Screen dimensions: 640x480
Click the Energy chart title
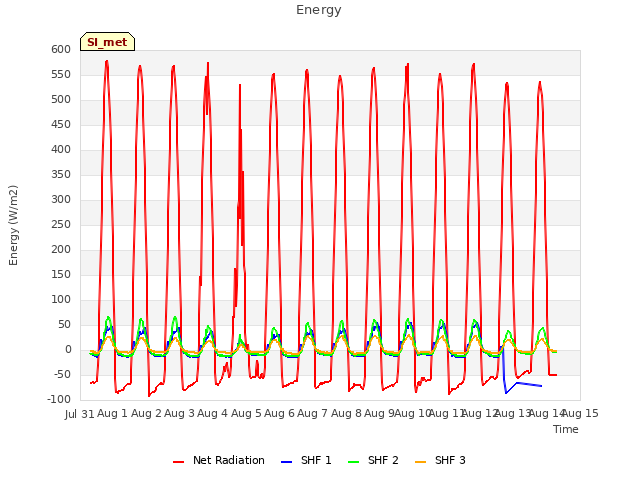coord(319,10)
